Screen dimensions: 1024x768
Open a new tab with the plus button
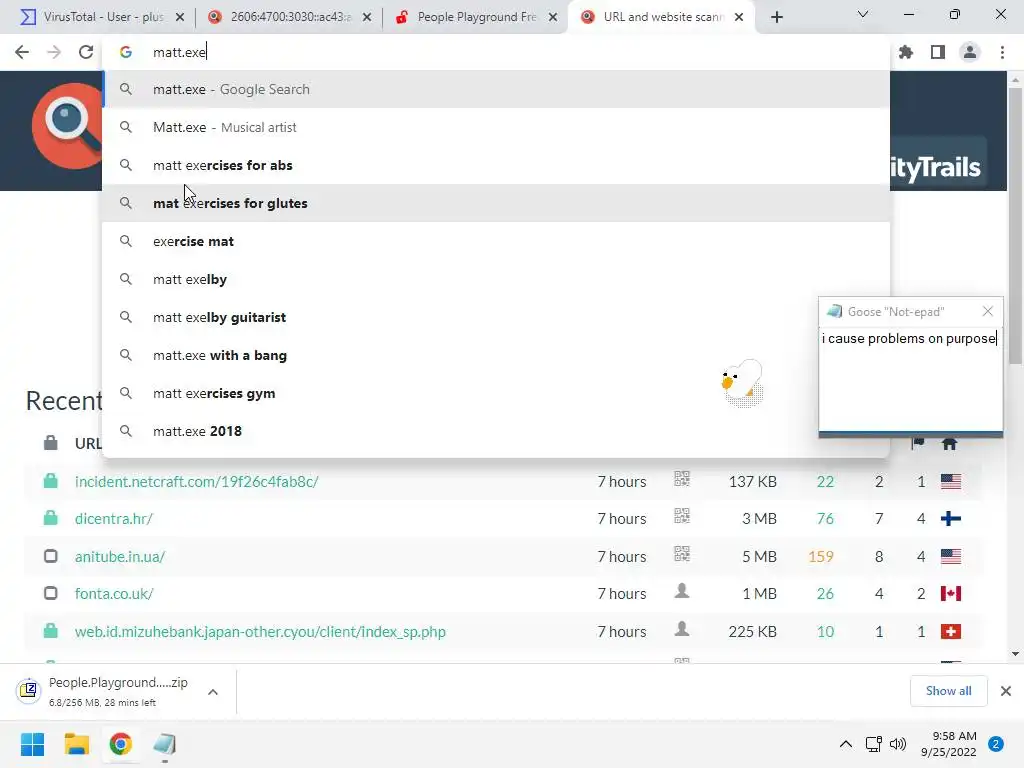(x=776, y=18)
